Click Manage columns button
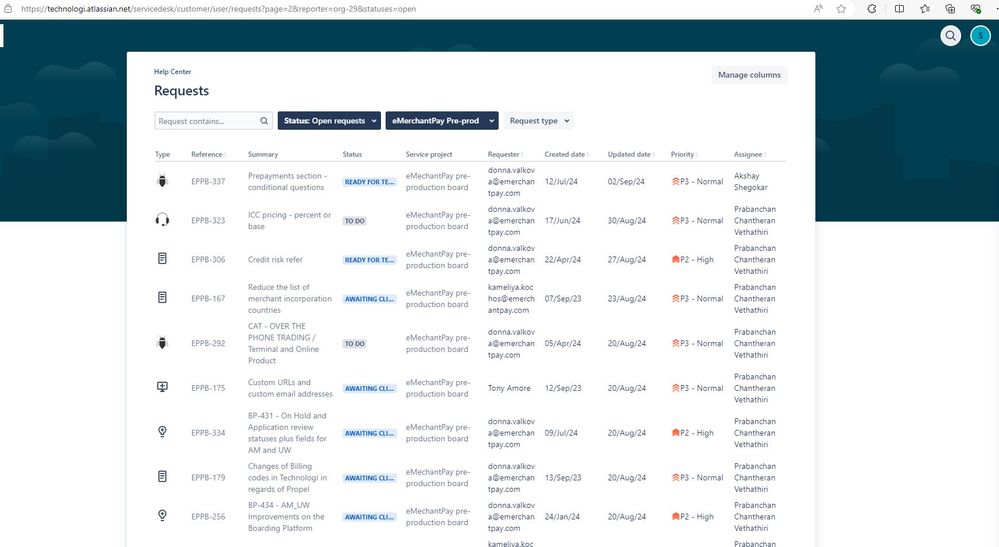This screenshot has height=547, width=999. click(749, 75)
